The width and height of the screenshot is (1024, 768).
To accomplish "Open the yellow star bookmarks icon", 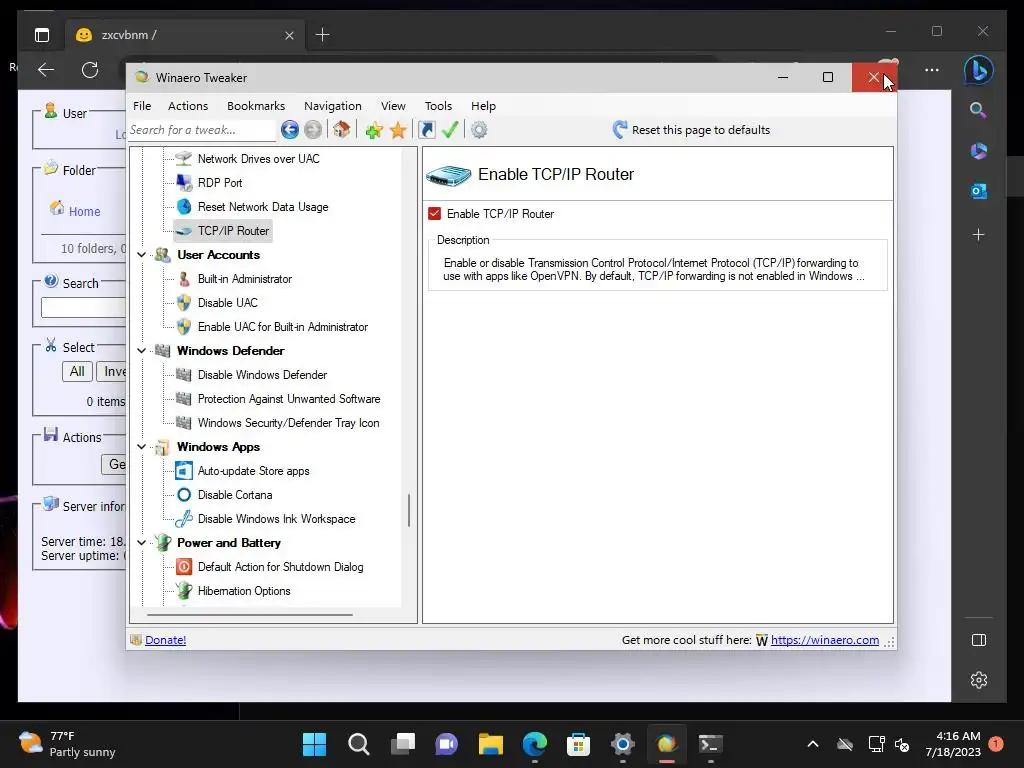I will coord(398,130).
